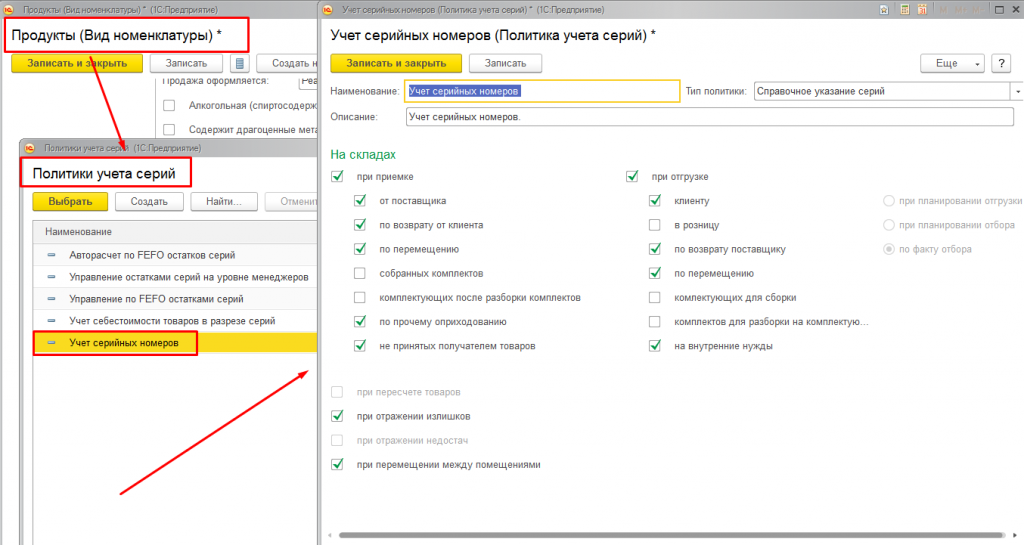The image size is (1024, 545).
Task: Click the 1C logo icon of serial numbers window
Action: pyautogui.click(x=328, y=10)
